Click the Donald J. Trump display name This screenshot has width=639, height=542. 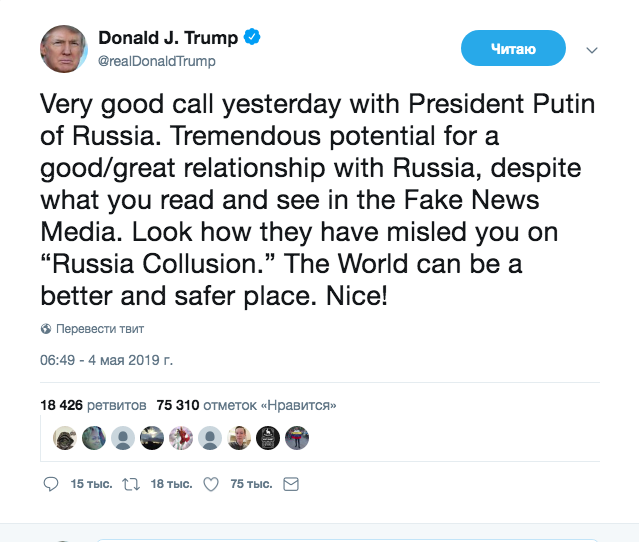pos(168,38)
